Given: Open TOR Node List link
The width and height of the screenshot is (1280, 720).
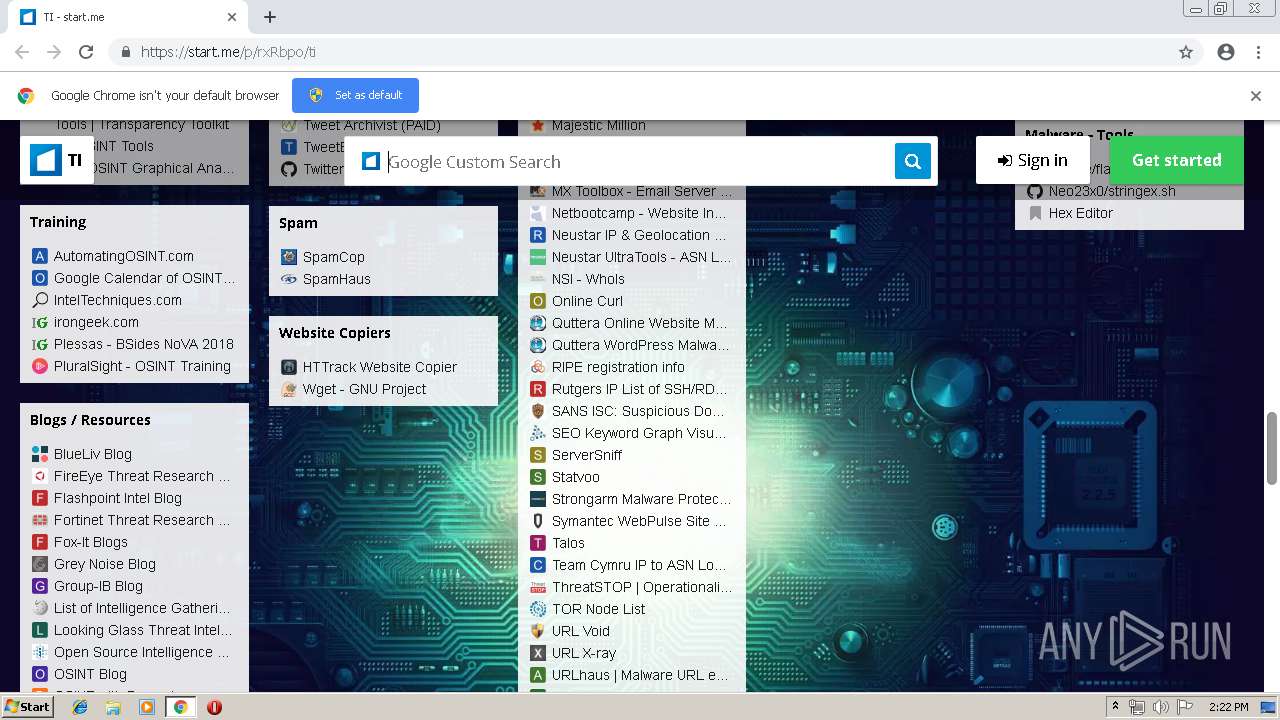Looking at the screenshot, I should pos(598,609).
